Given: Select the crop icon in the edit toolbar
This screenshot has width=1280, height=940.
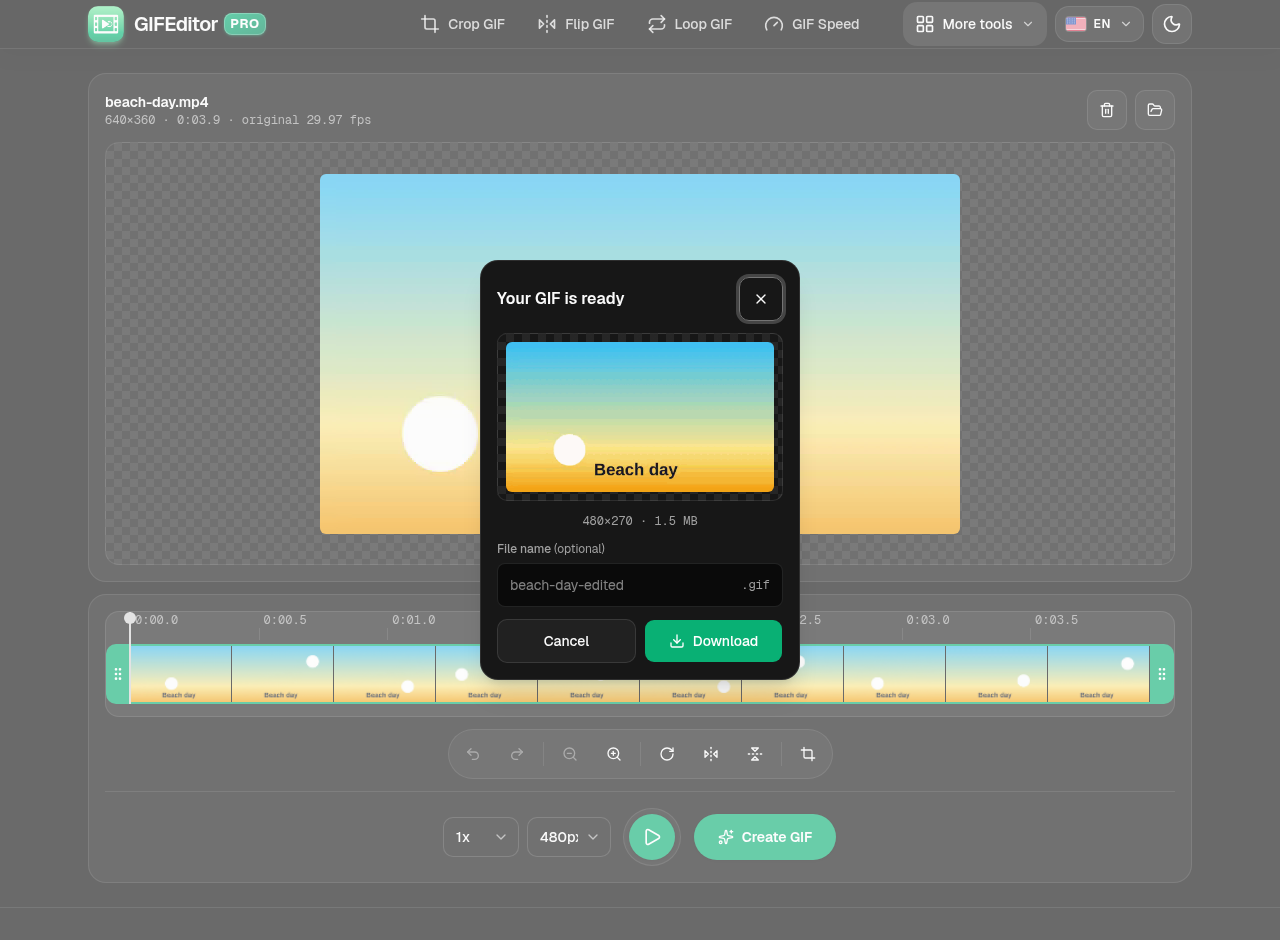Looking at the screenshot, I should click(808, 754).
